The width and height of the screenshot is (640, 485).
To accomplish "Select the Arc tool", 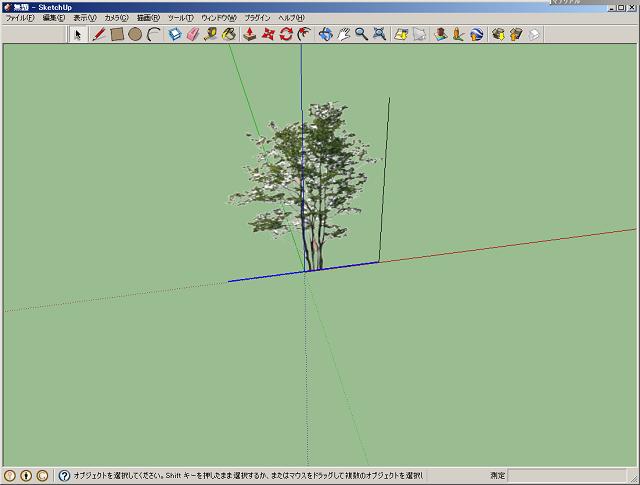I will click(154, 34).
